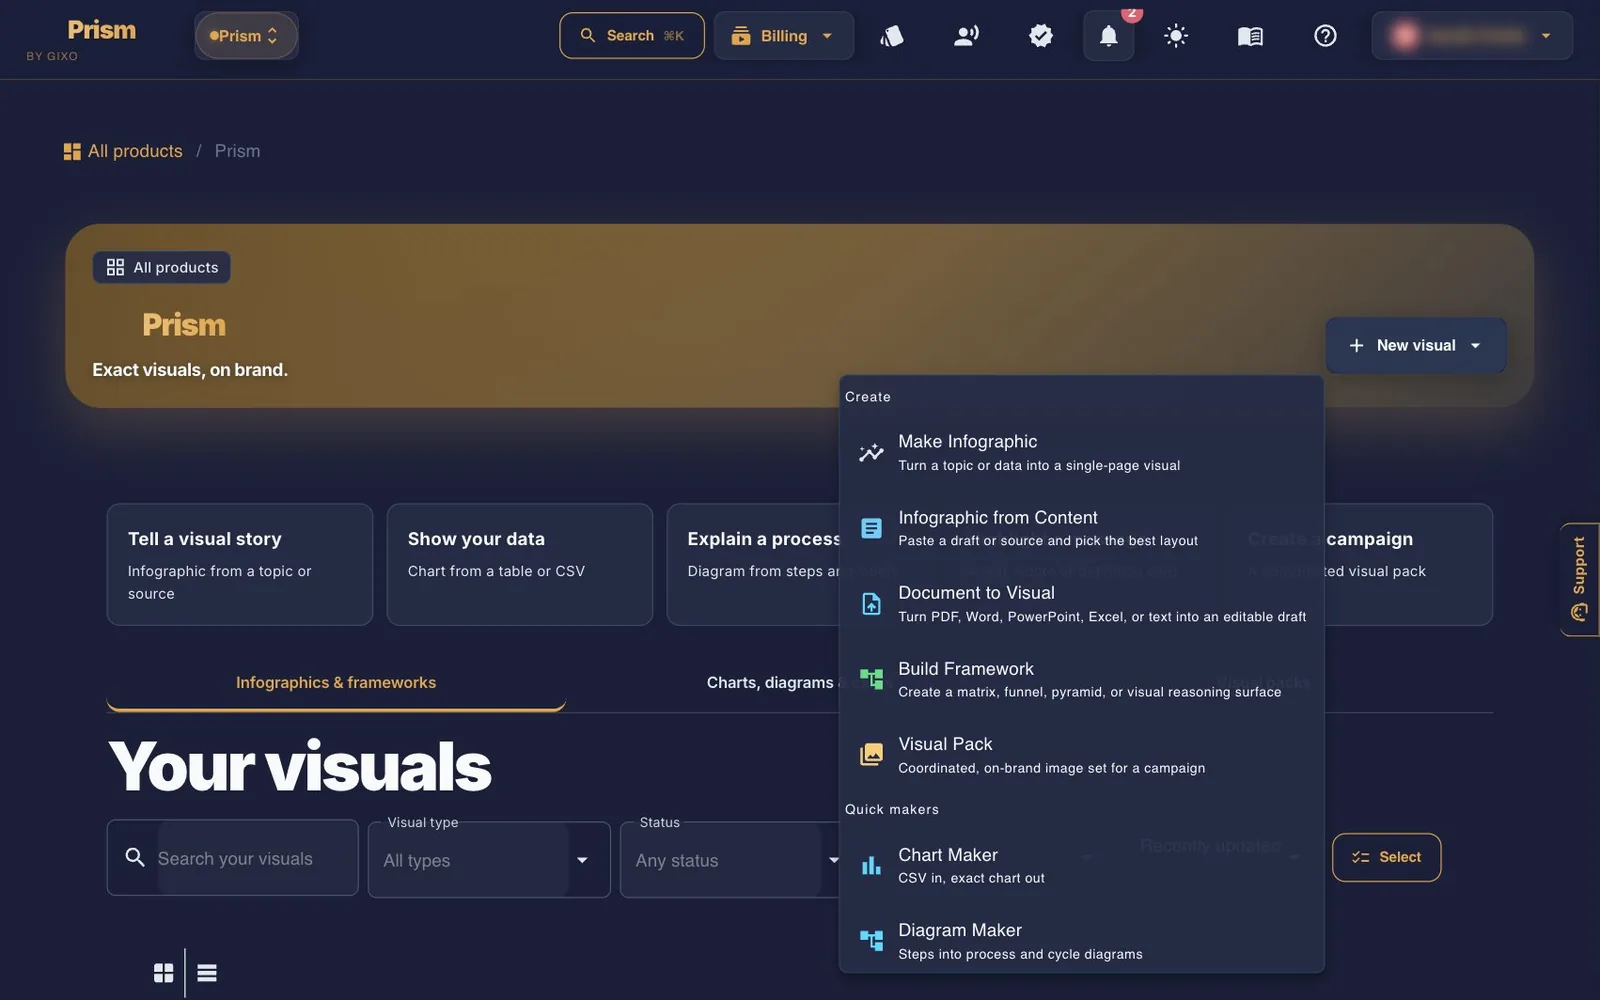Choose Infographic from Content menu item
Image resolution: width=1600 pixels, height=1000 pixels.
click(1081, 528)
